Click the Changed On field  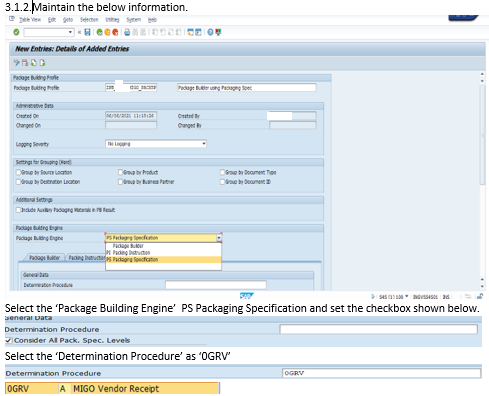pos(131,125)
